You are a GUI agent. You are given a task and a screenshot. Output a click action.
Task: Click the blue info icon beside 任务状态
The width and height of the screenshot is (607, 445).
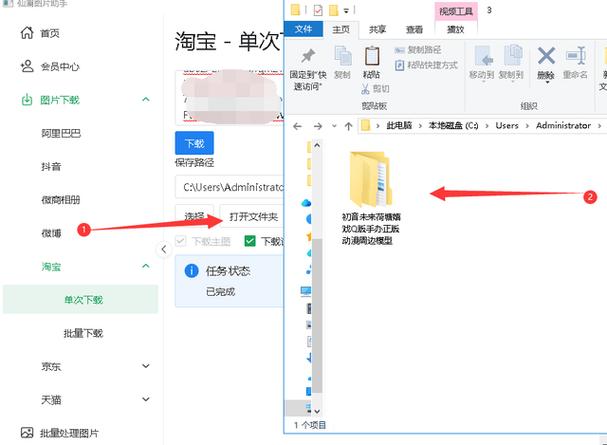click(x=191, y=270)
